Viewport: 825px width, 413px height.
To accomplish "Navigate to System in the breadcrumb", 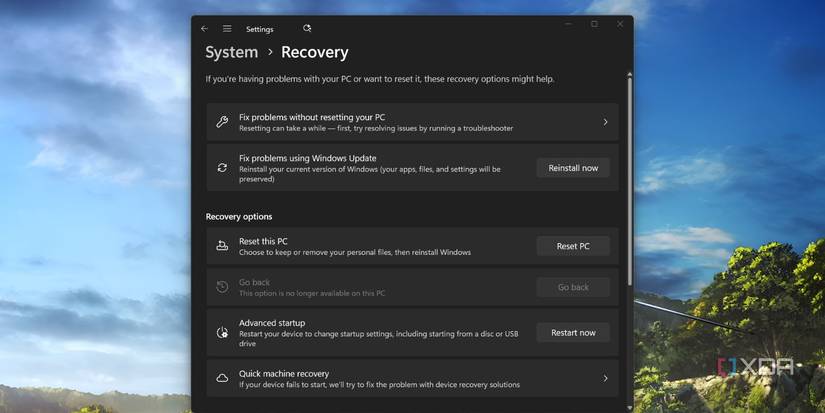I will coord(232,52).
